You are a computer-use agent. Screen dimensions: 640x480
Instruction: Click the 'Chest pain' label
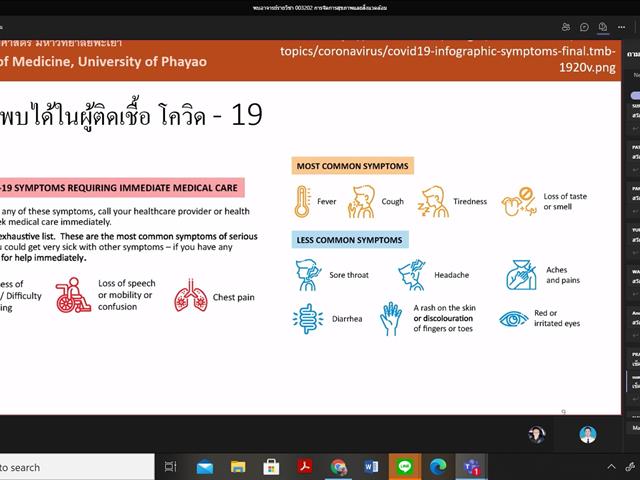[x=233, y=298]
